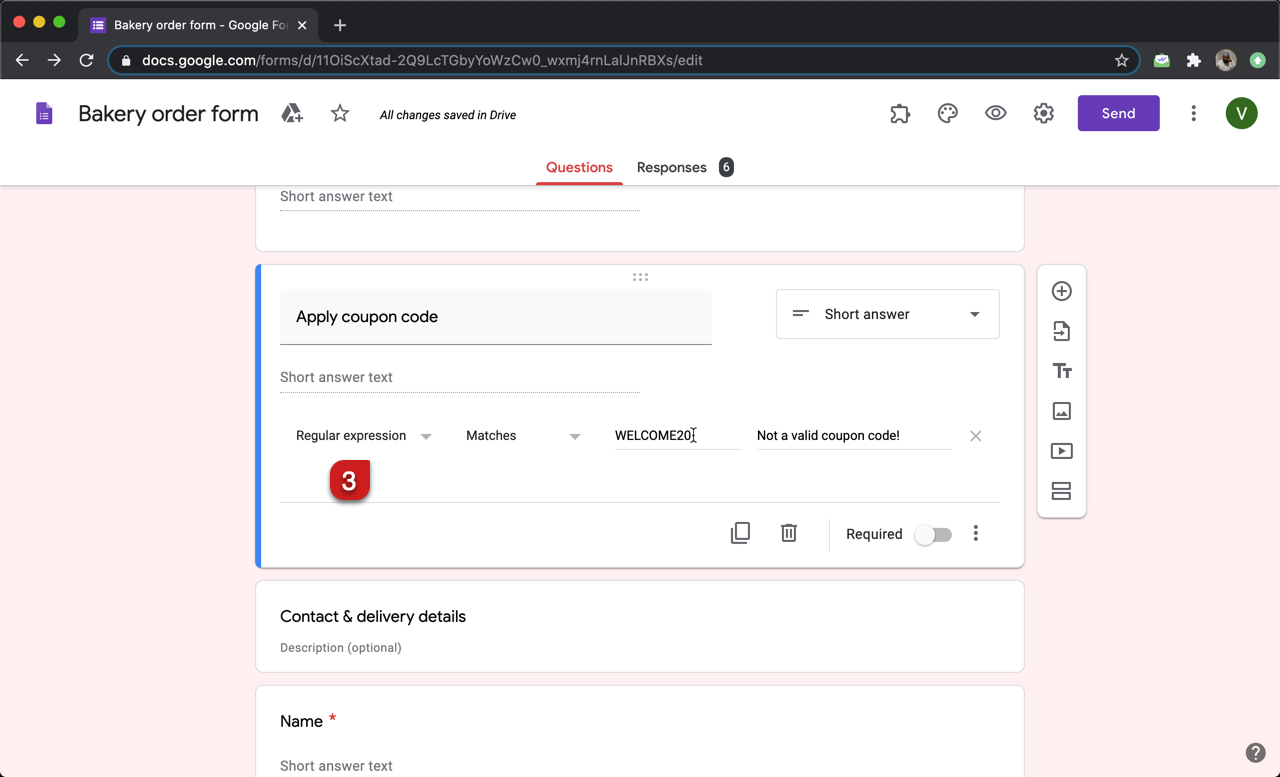The width and height of the screenshot is (1280, 777).
Task: Switch to the Responses tab
Action: point(672,167)
